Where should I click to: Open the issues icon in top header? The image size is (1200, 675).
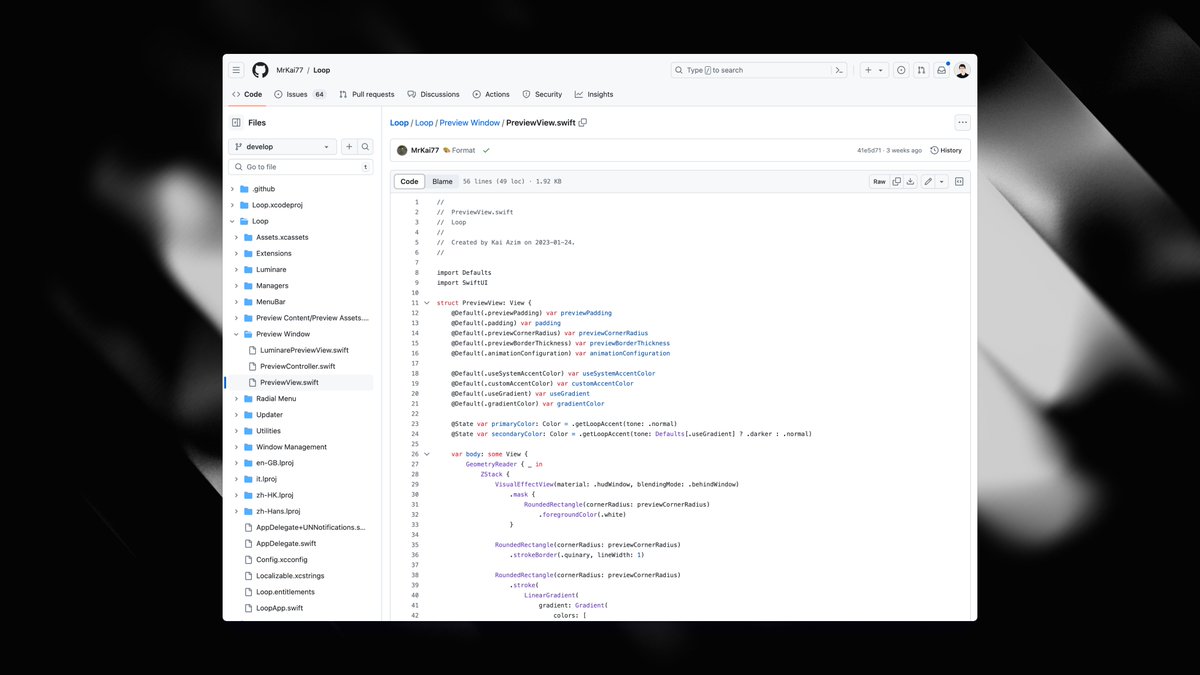point(901,70)
